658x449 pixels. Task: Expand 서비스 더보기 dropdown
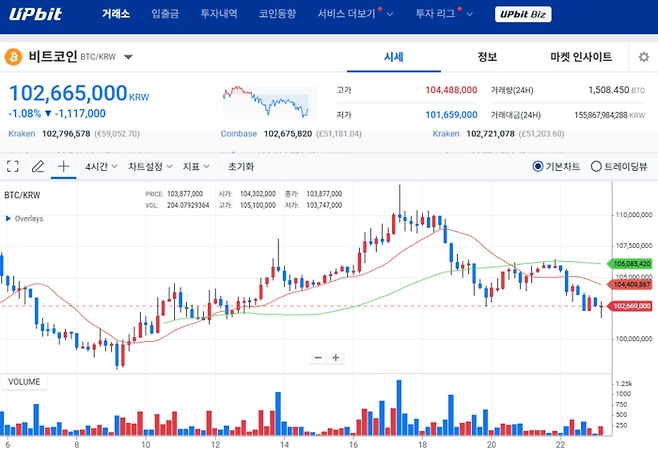(355, 14)
